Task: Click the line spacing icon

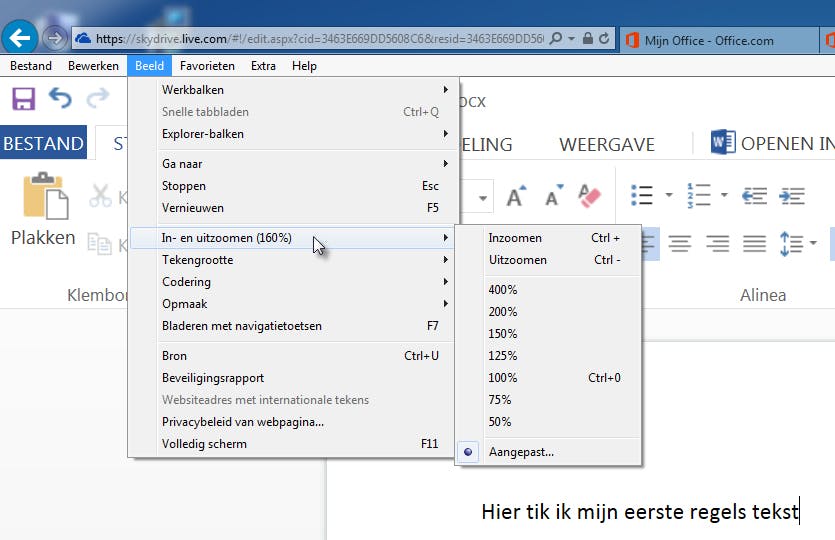Action: (791, 244)
